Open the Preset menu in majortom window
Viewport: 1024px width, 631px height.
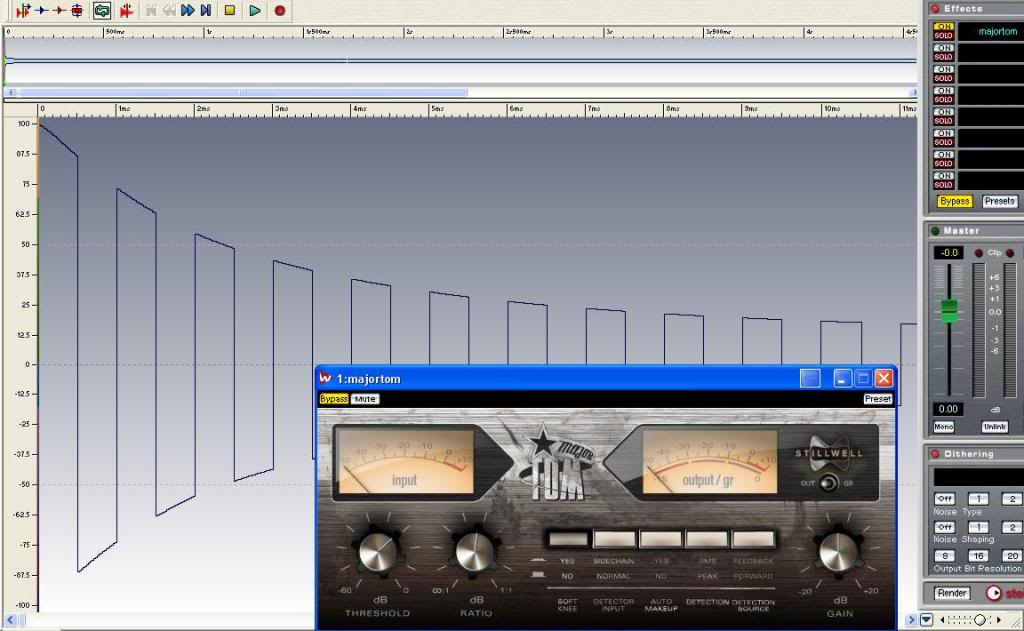click(x=878, y=399)
